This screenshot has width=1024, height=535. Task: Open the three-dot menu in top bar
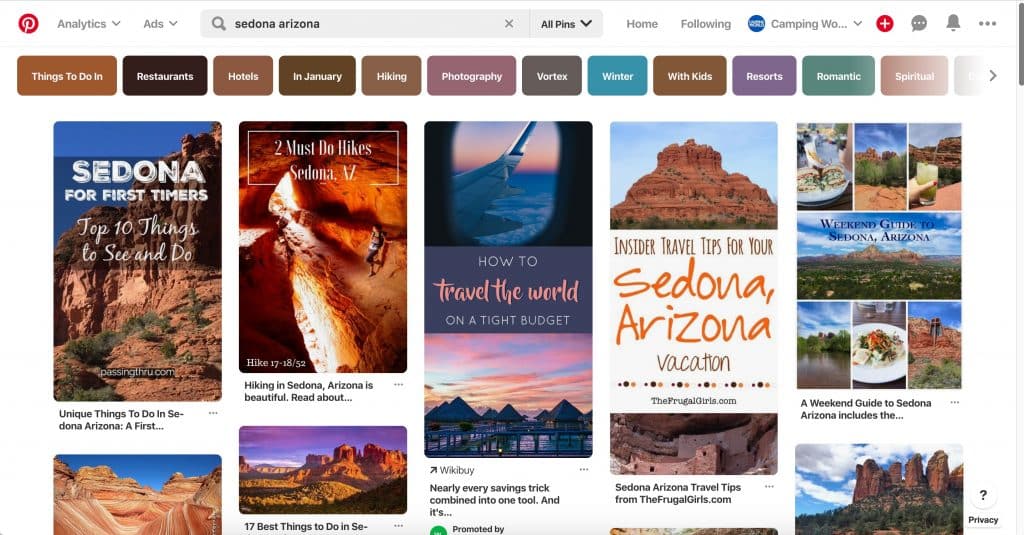tap(987, 24)
